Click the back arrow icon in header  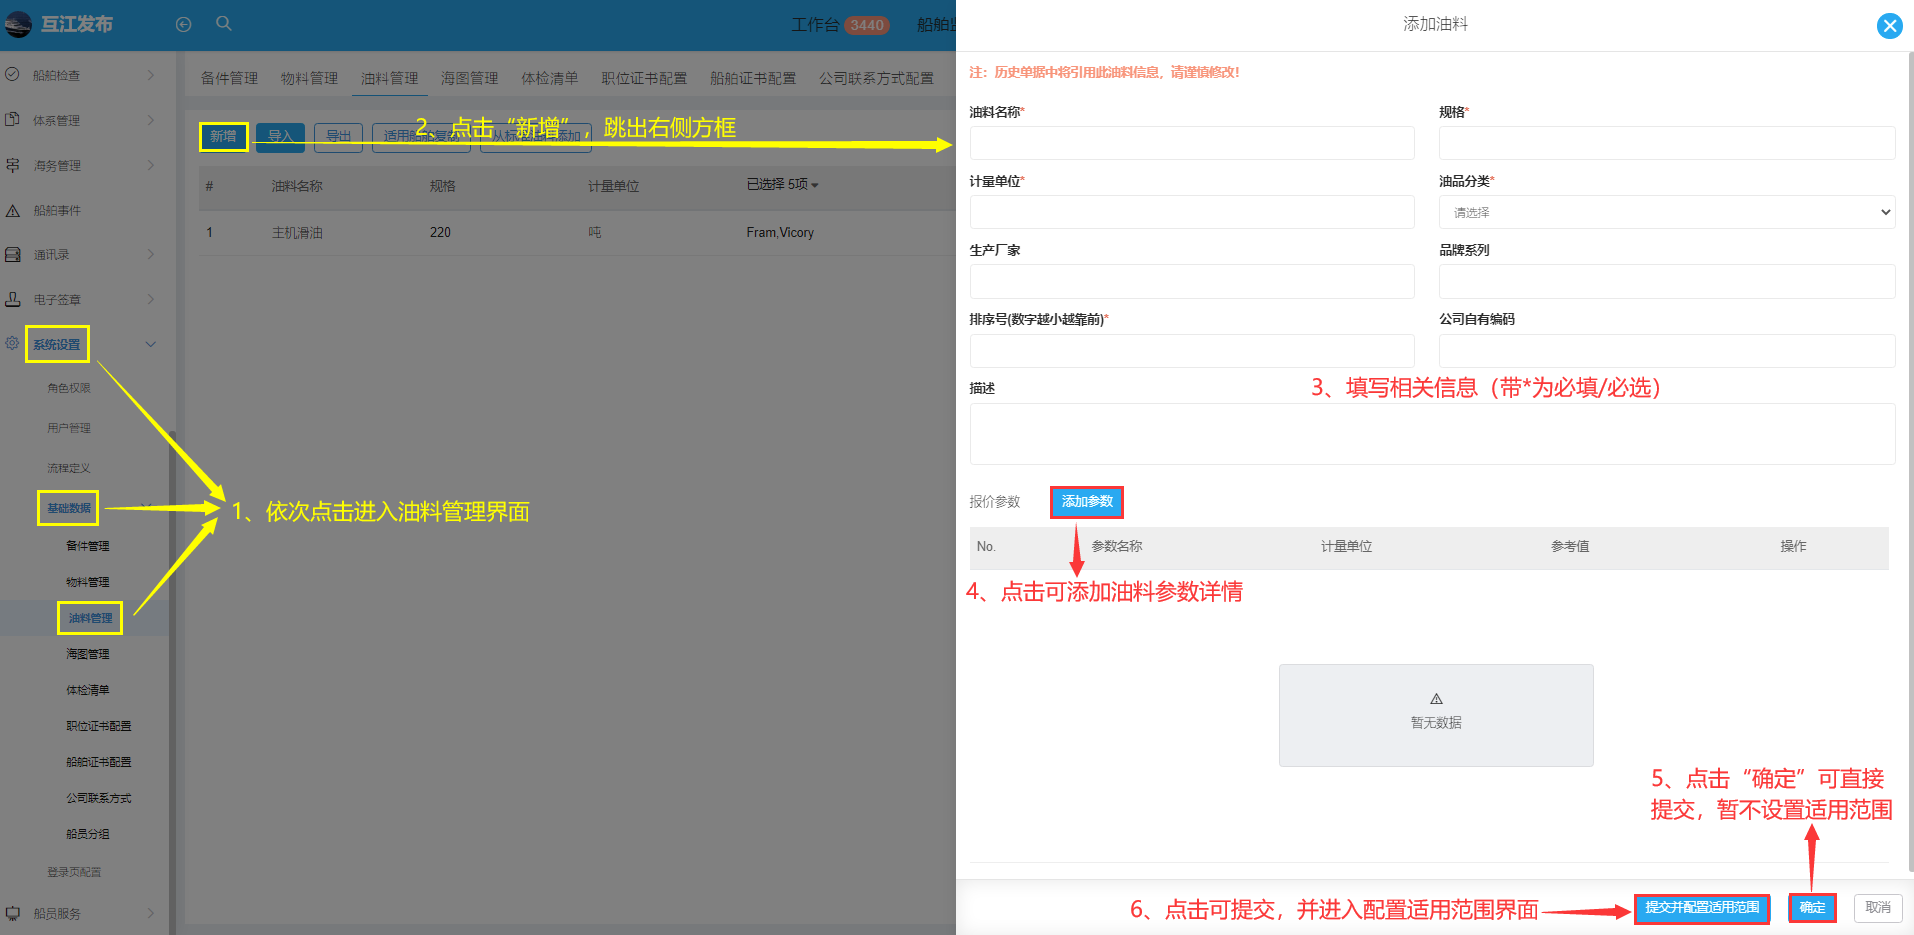coord(184,25)
